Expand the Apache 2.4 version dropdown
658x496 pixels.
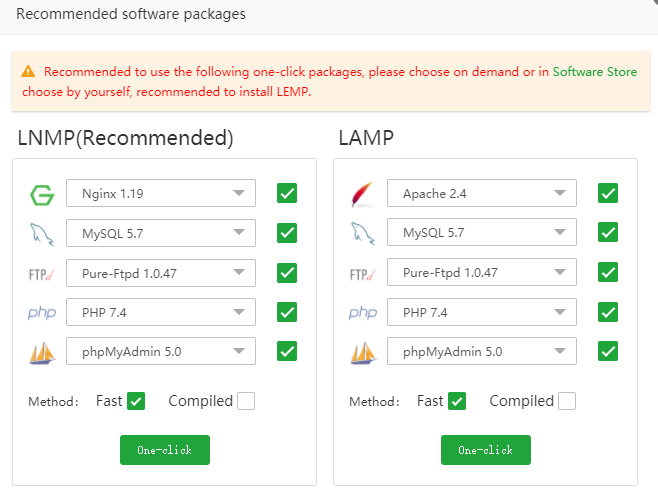(481, 193)
